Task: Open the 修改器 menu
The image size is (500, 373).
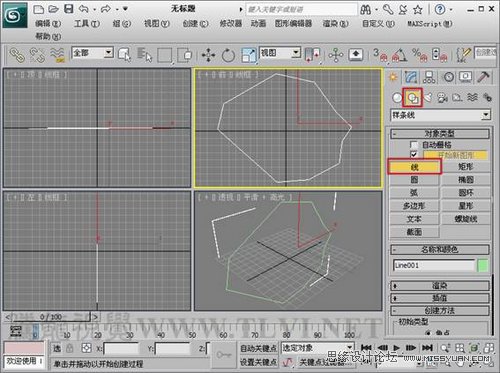Action: tap(231, 24)
